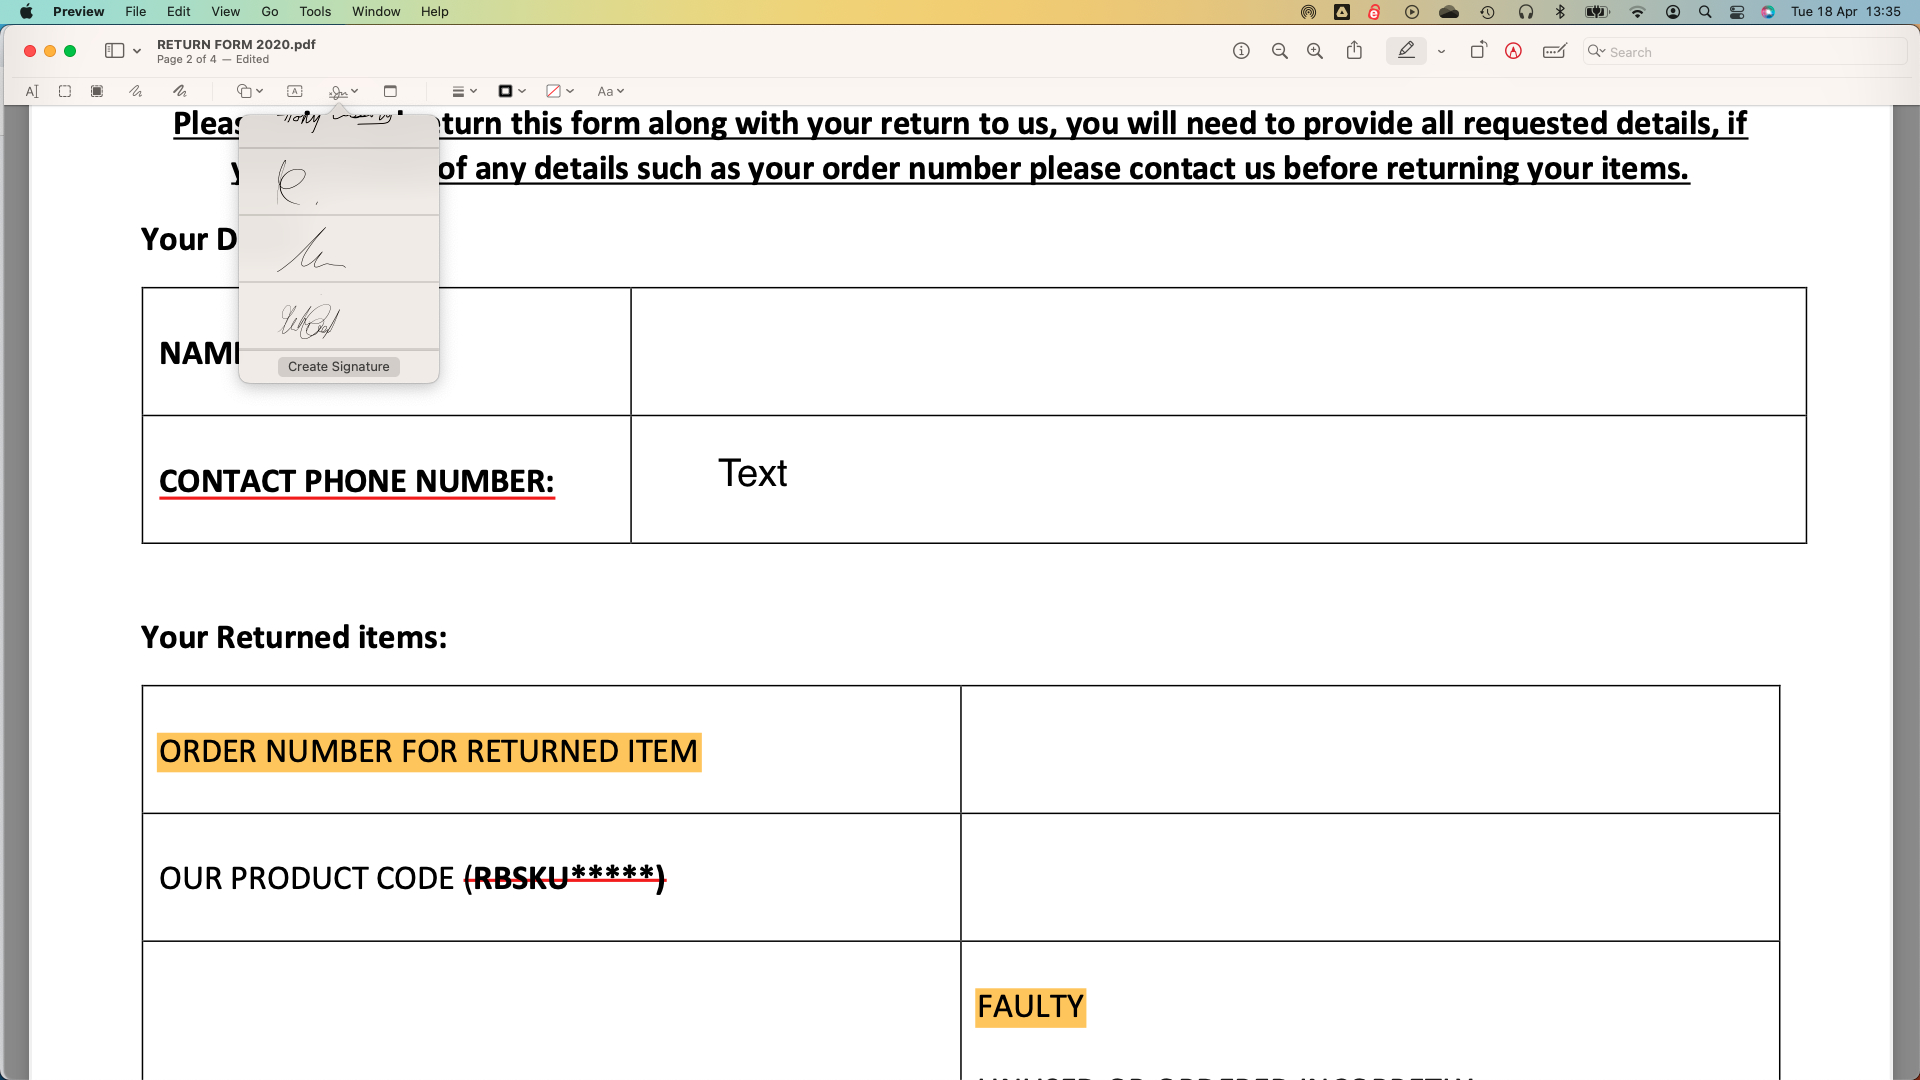
Task: Open the Tools menu
Action: [x=314, y=11]
